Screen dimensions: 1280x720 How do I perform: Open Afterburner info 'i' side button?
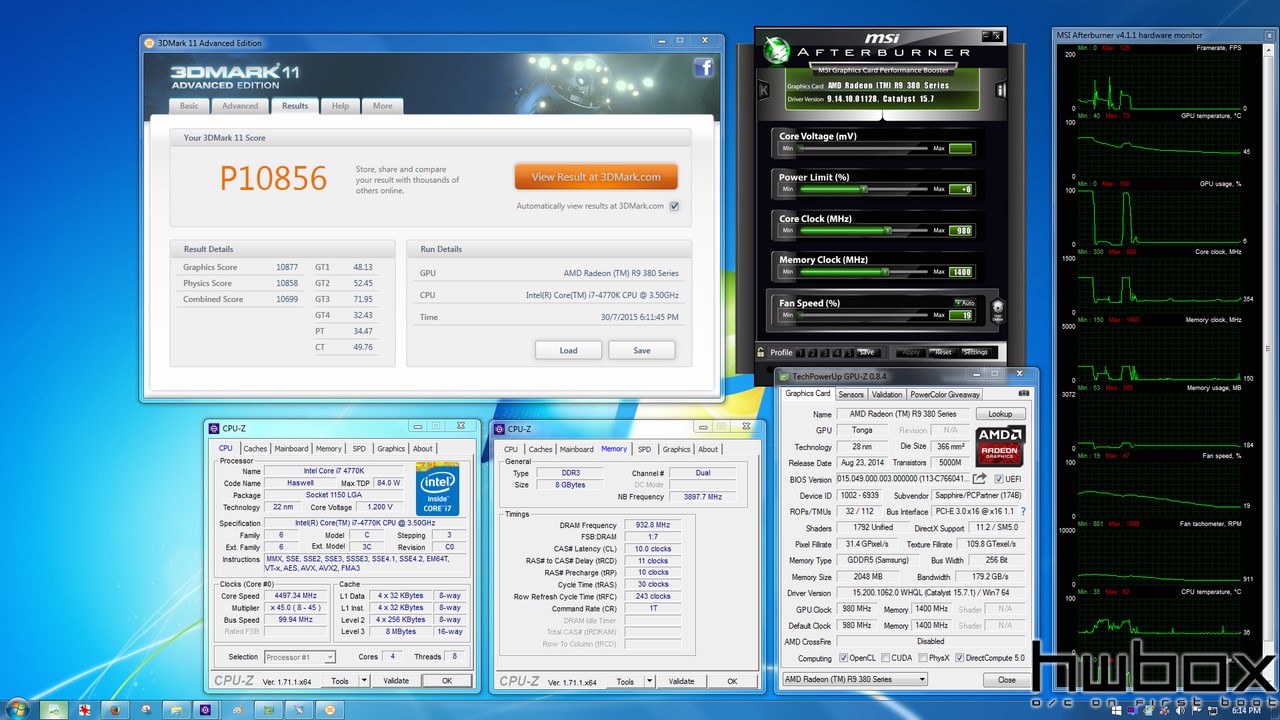[1001, 90]
